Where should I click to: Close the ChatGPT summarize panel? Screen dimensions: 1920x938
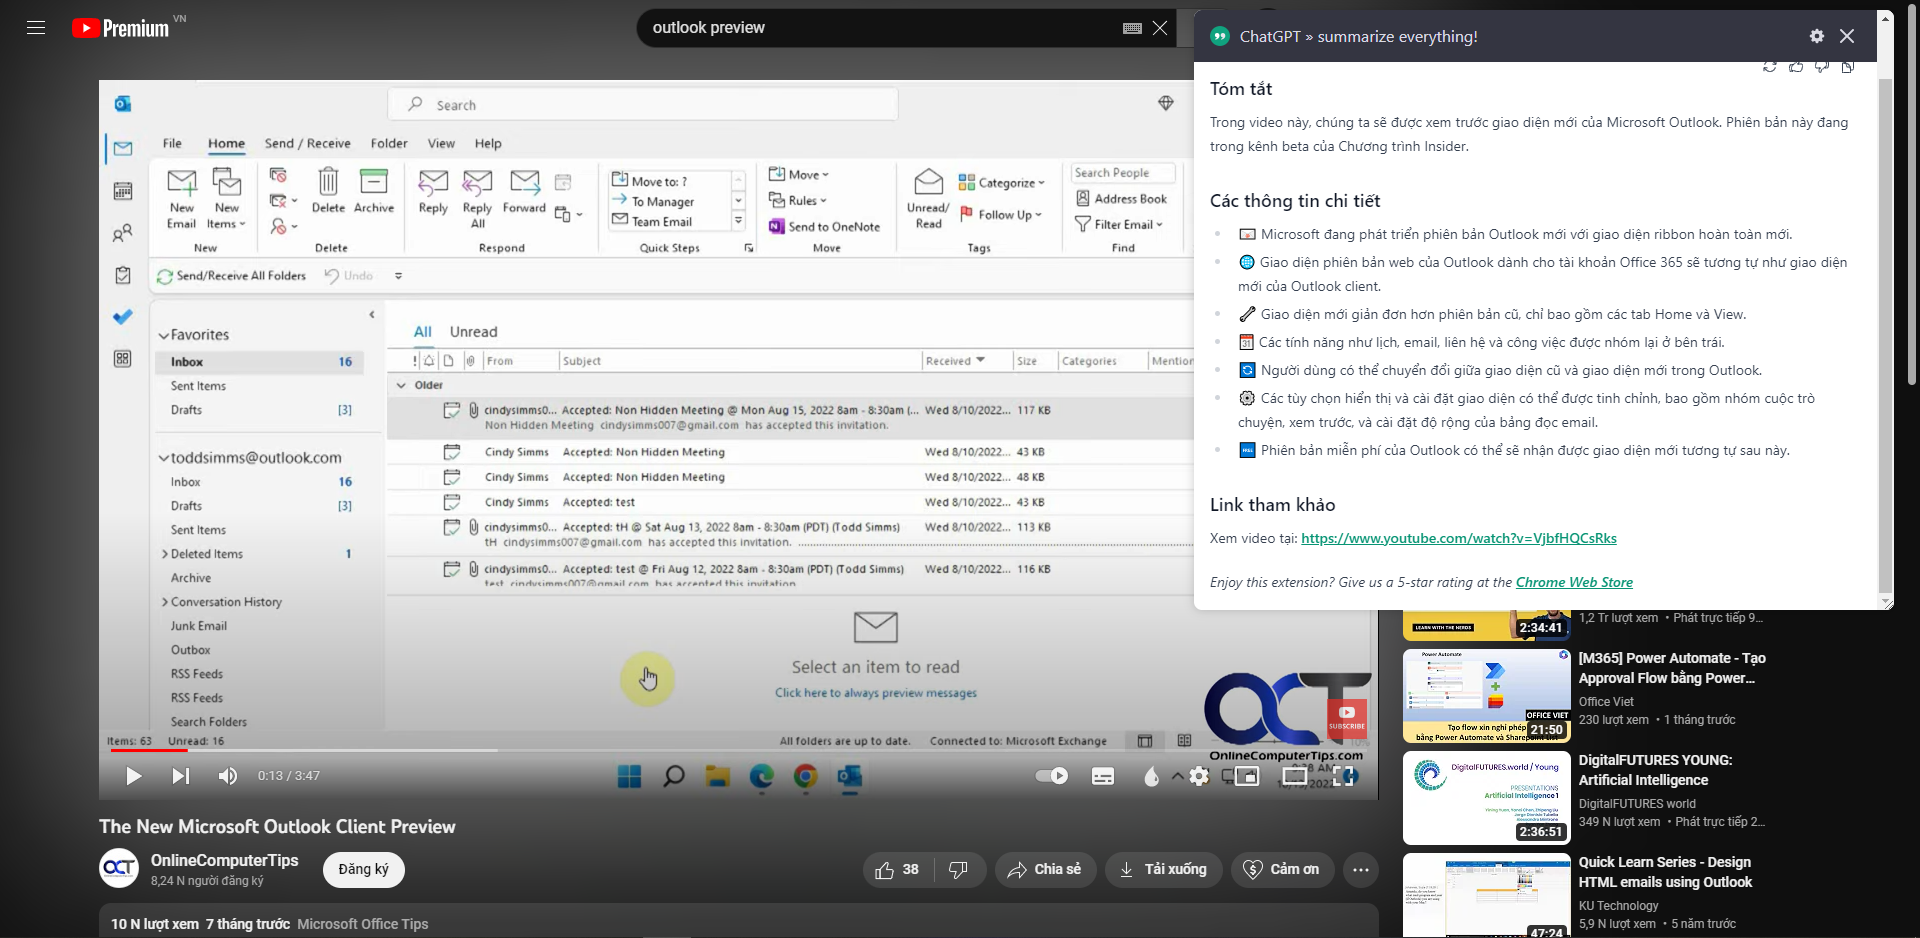[1847, 36]
